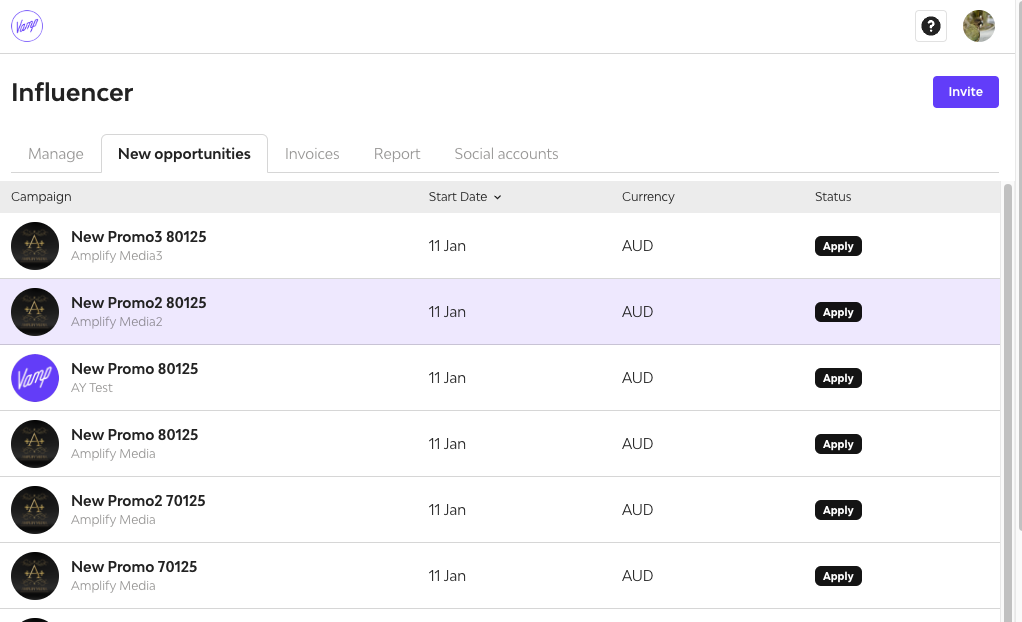Open the Vamp logo home link
The height and width of the screenshot is (622, 1022).
27,26
